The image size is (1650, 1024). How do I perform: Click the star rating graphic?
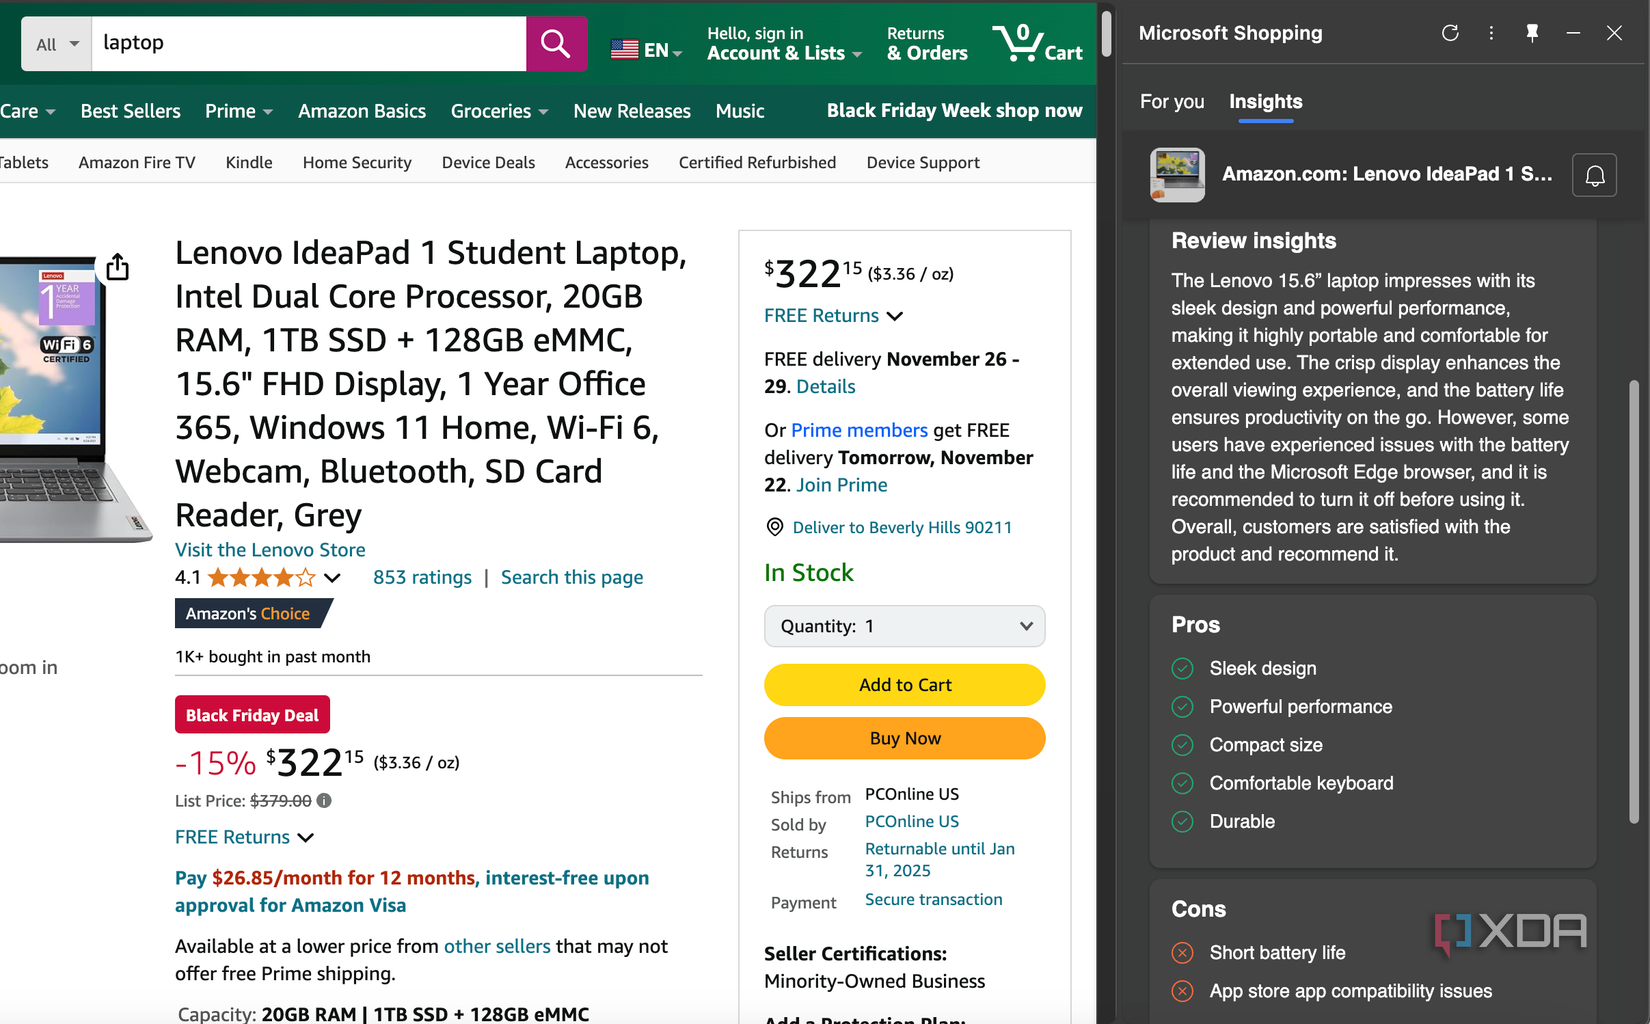click(x=261, y=577)
